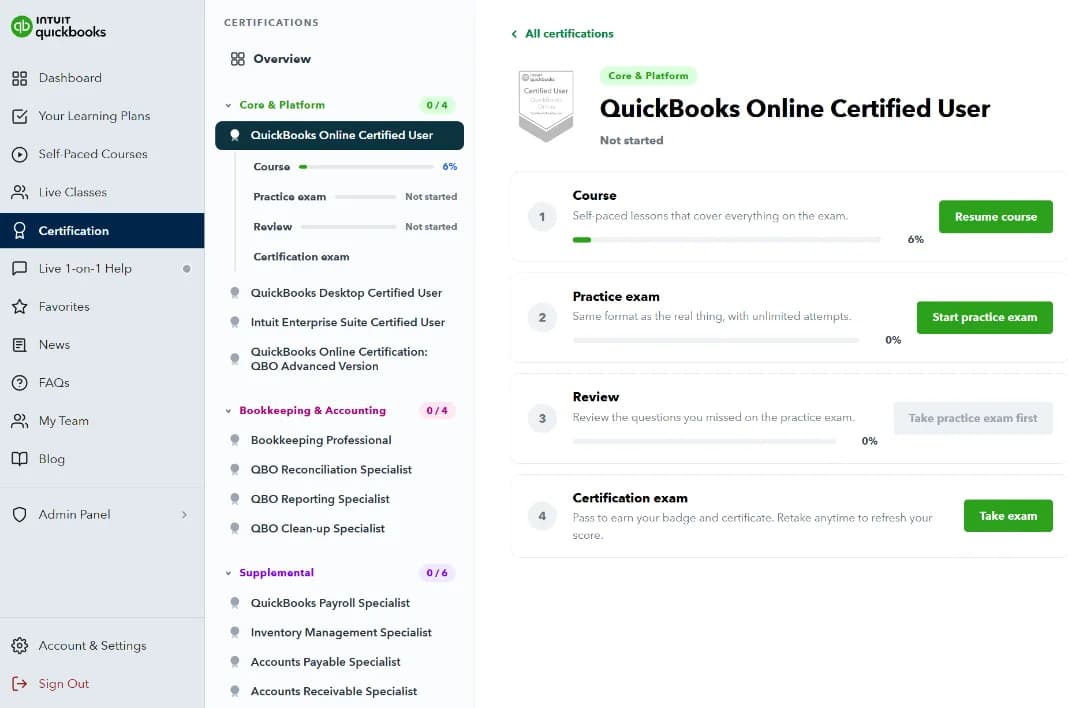Open Dashboard grid icon
The image size is (1068, 708).
[x=20, y=78]
